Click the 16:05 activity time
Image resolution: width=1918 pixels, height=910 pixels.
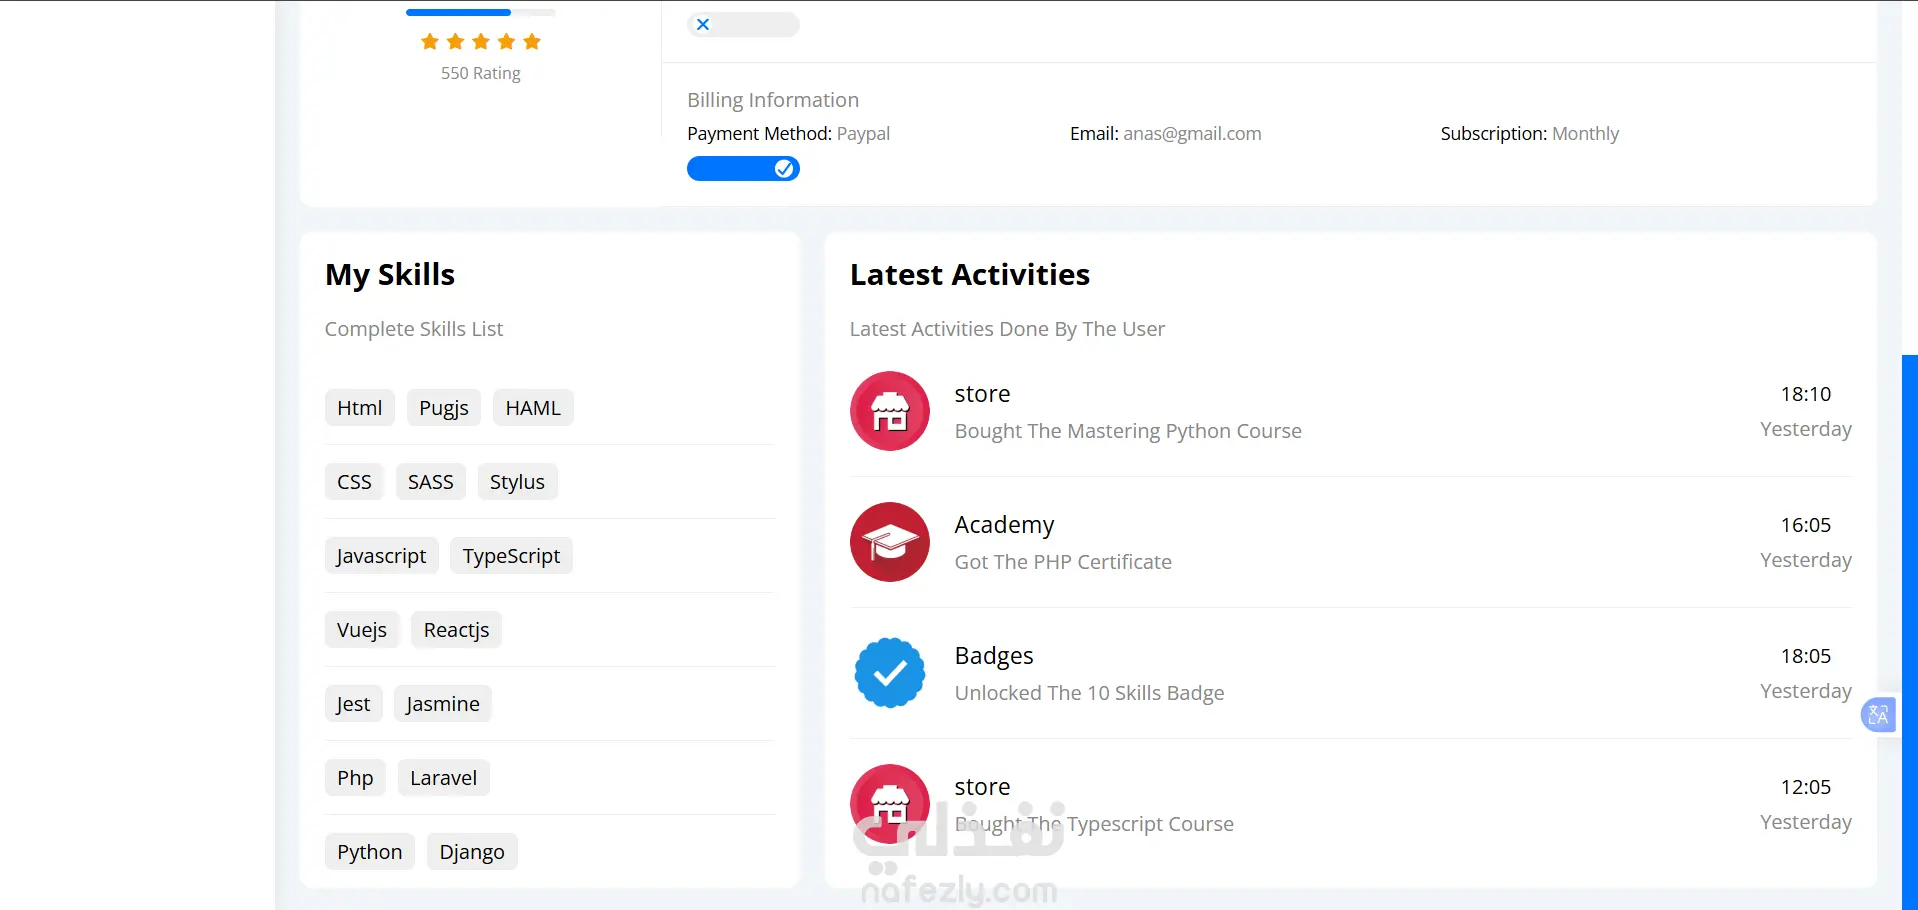[x=1806, y=525]
